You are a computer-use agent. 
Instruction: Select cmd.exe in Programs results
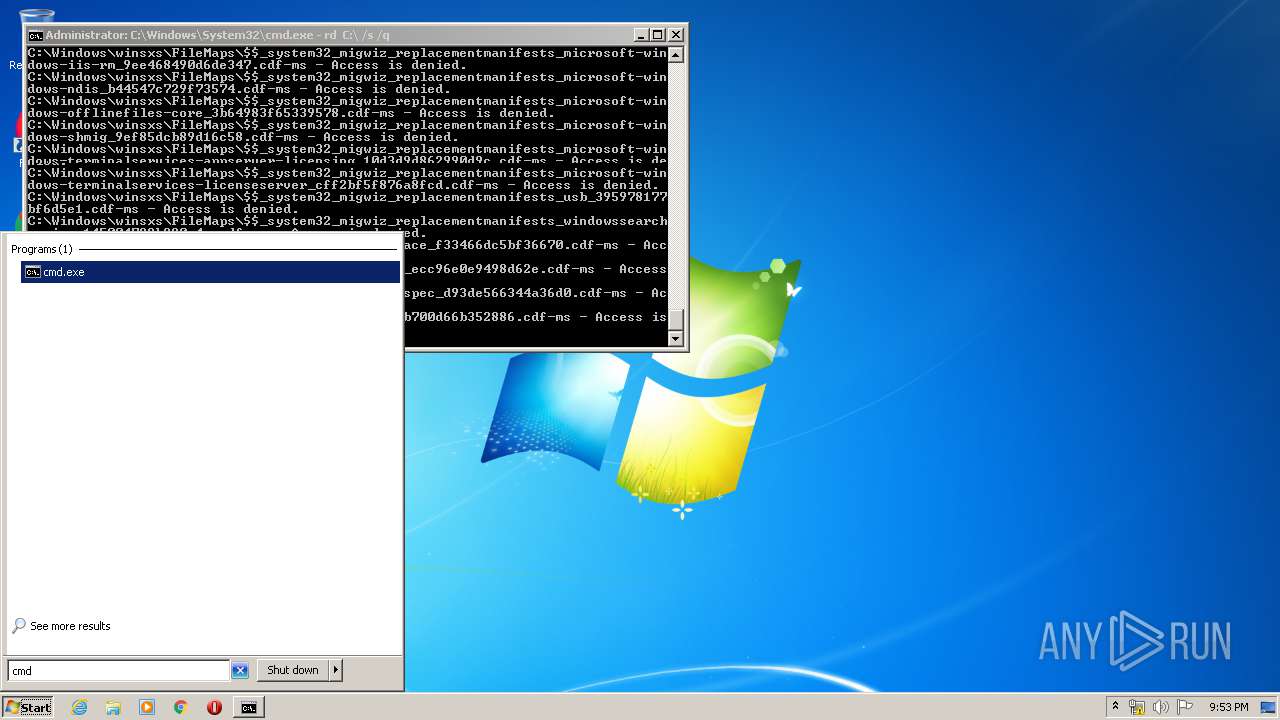(210, 272)
